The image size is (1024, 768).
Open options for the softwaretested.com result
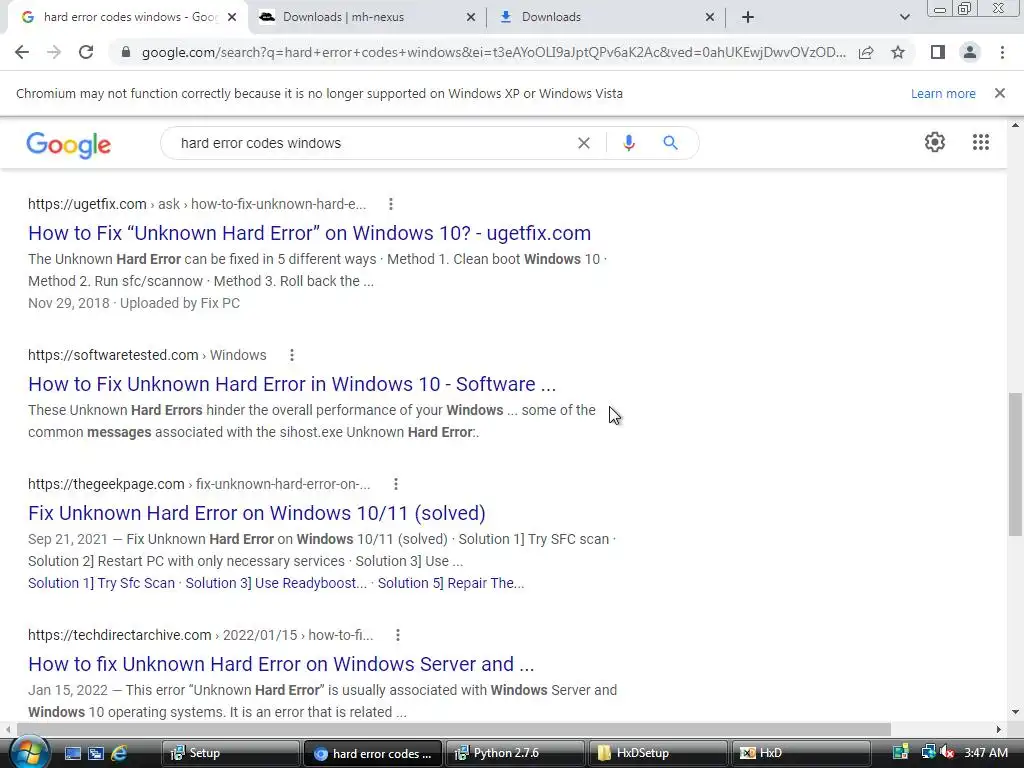tap(292, 355)
